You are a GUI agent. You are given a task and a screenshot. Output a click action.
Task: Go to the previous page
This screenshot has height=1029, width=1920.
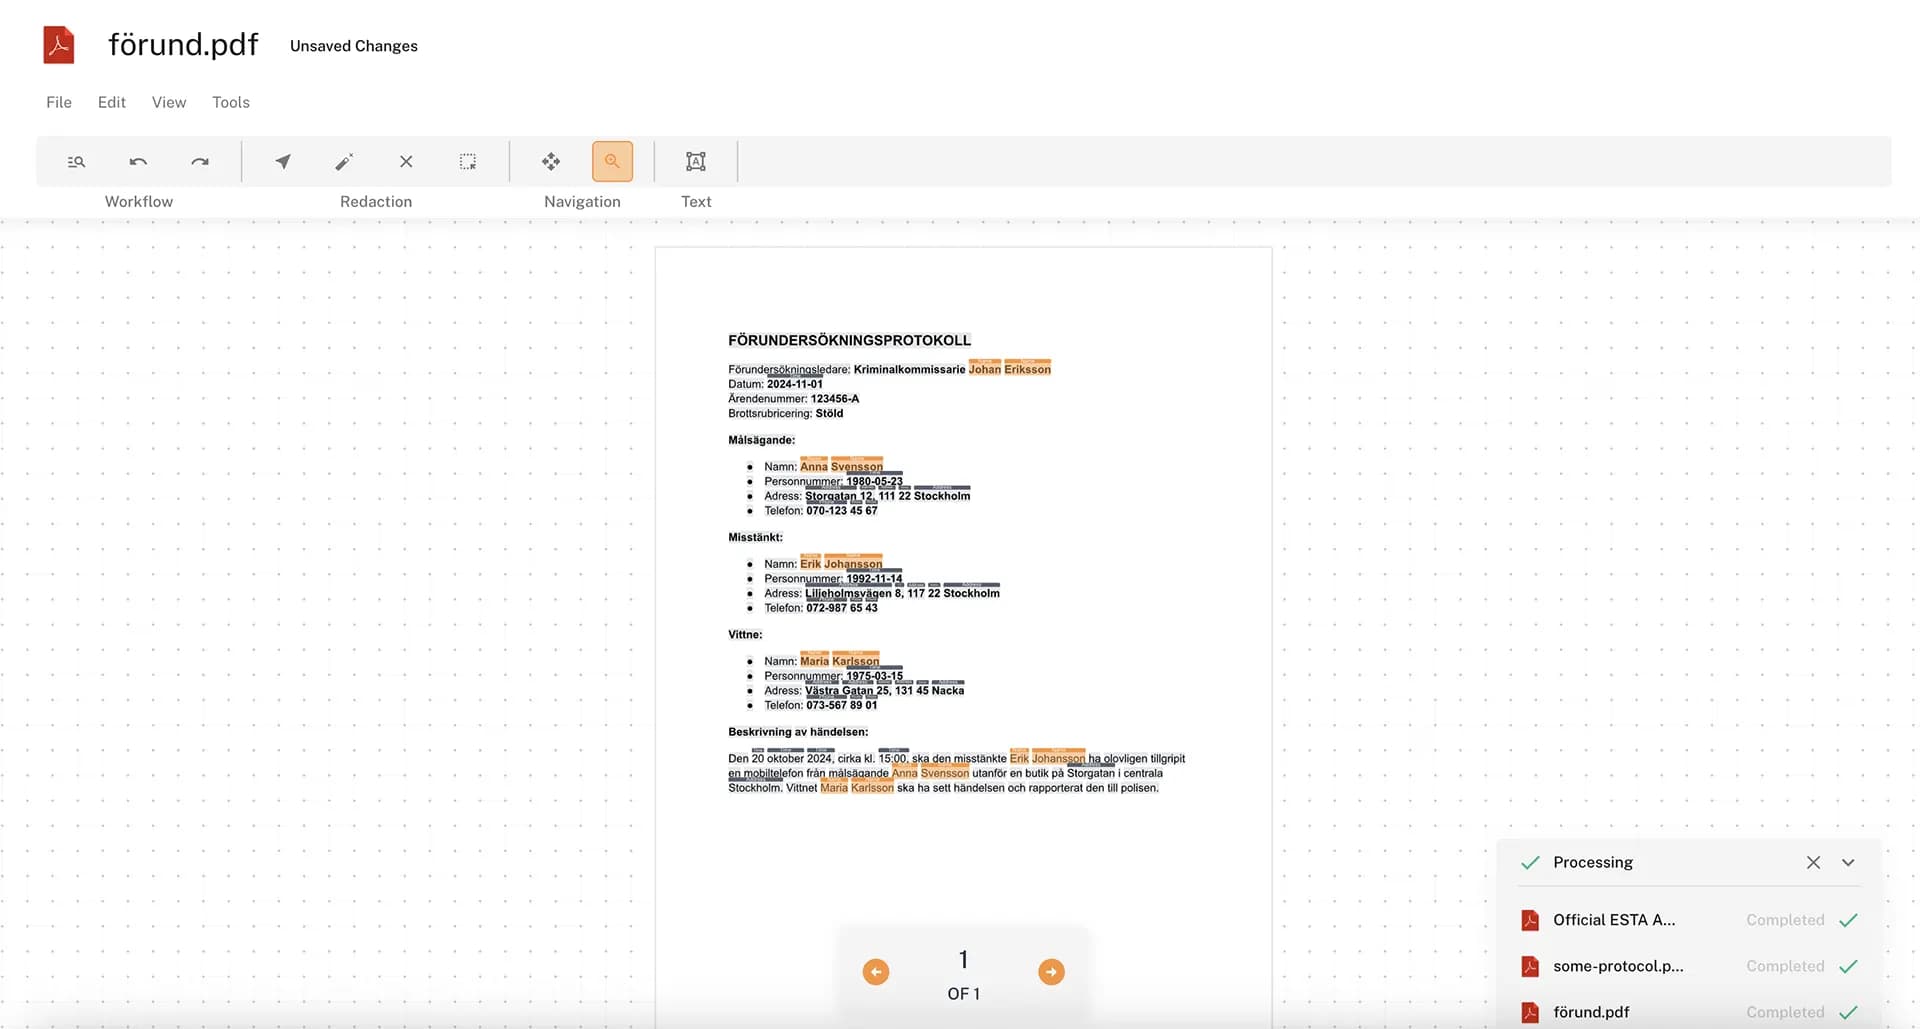coord(876,972)
